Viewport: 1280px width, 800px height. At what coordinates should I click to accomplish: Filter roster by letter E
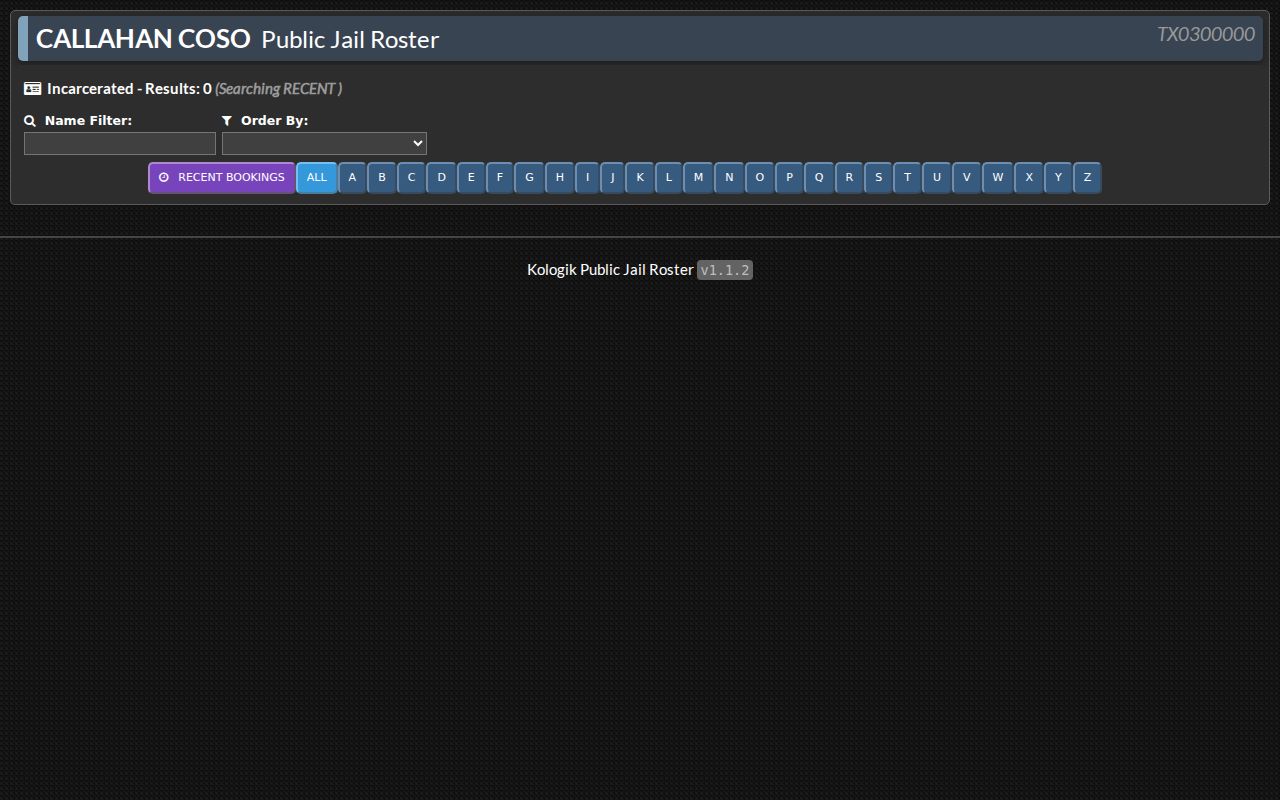471,178
